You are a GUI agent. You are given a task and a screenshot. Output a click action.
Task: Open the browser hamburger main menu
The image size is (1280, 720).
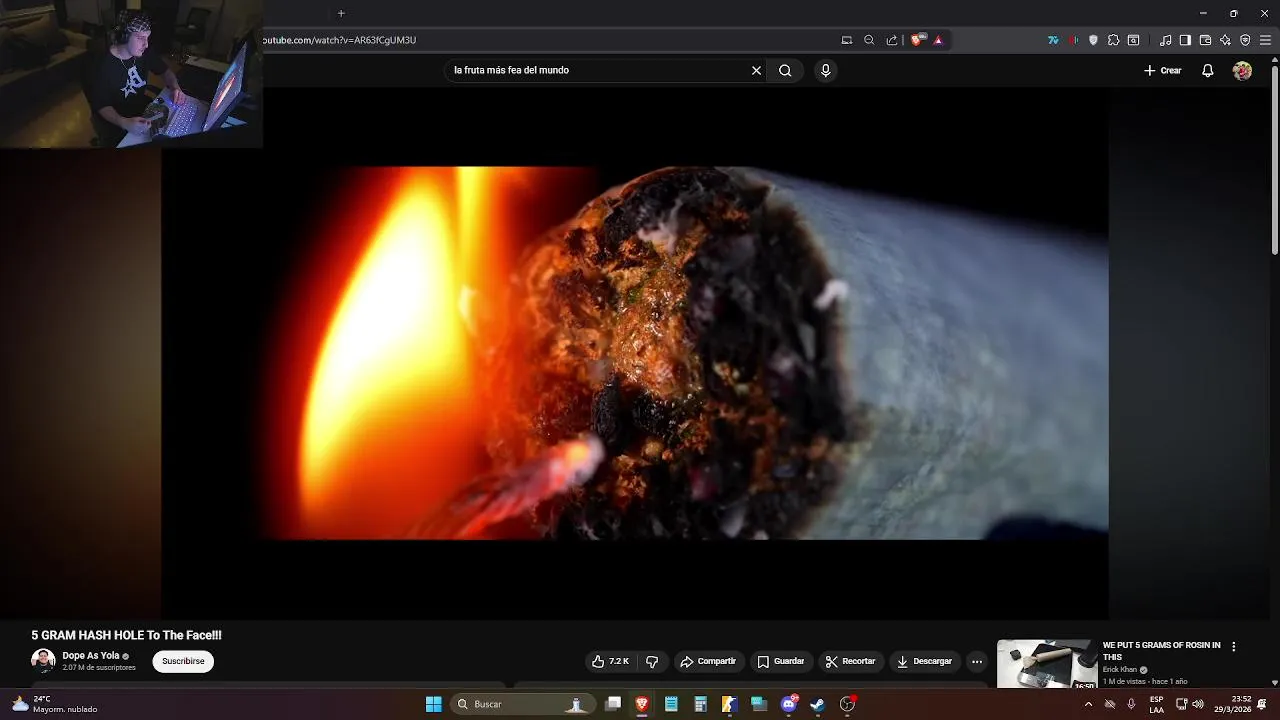1266,40
